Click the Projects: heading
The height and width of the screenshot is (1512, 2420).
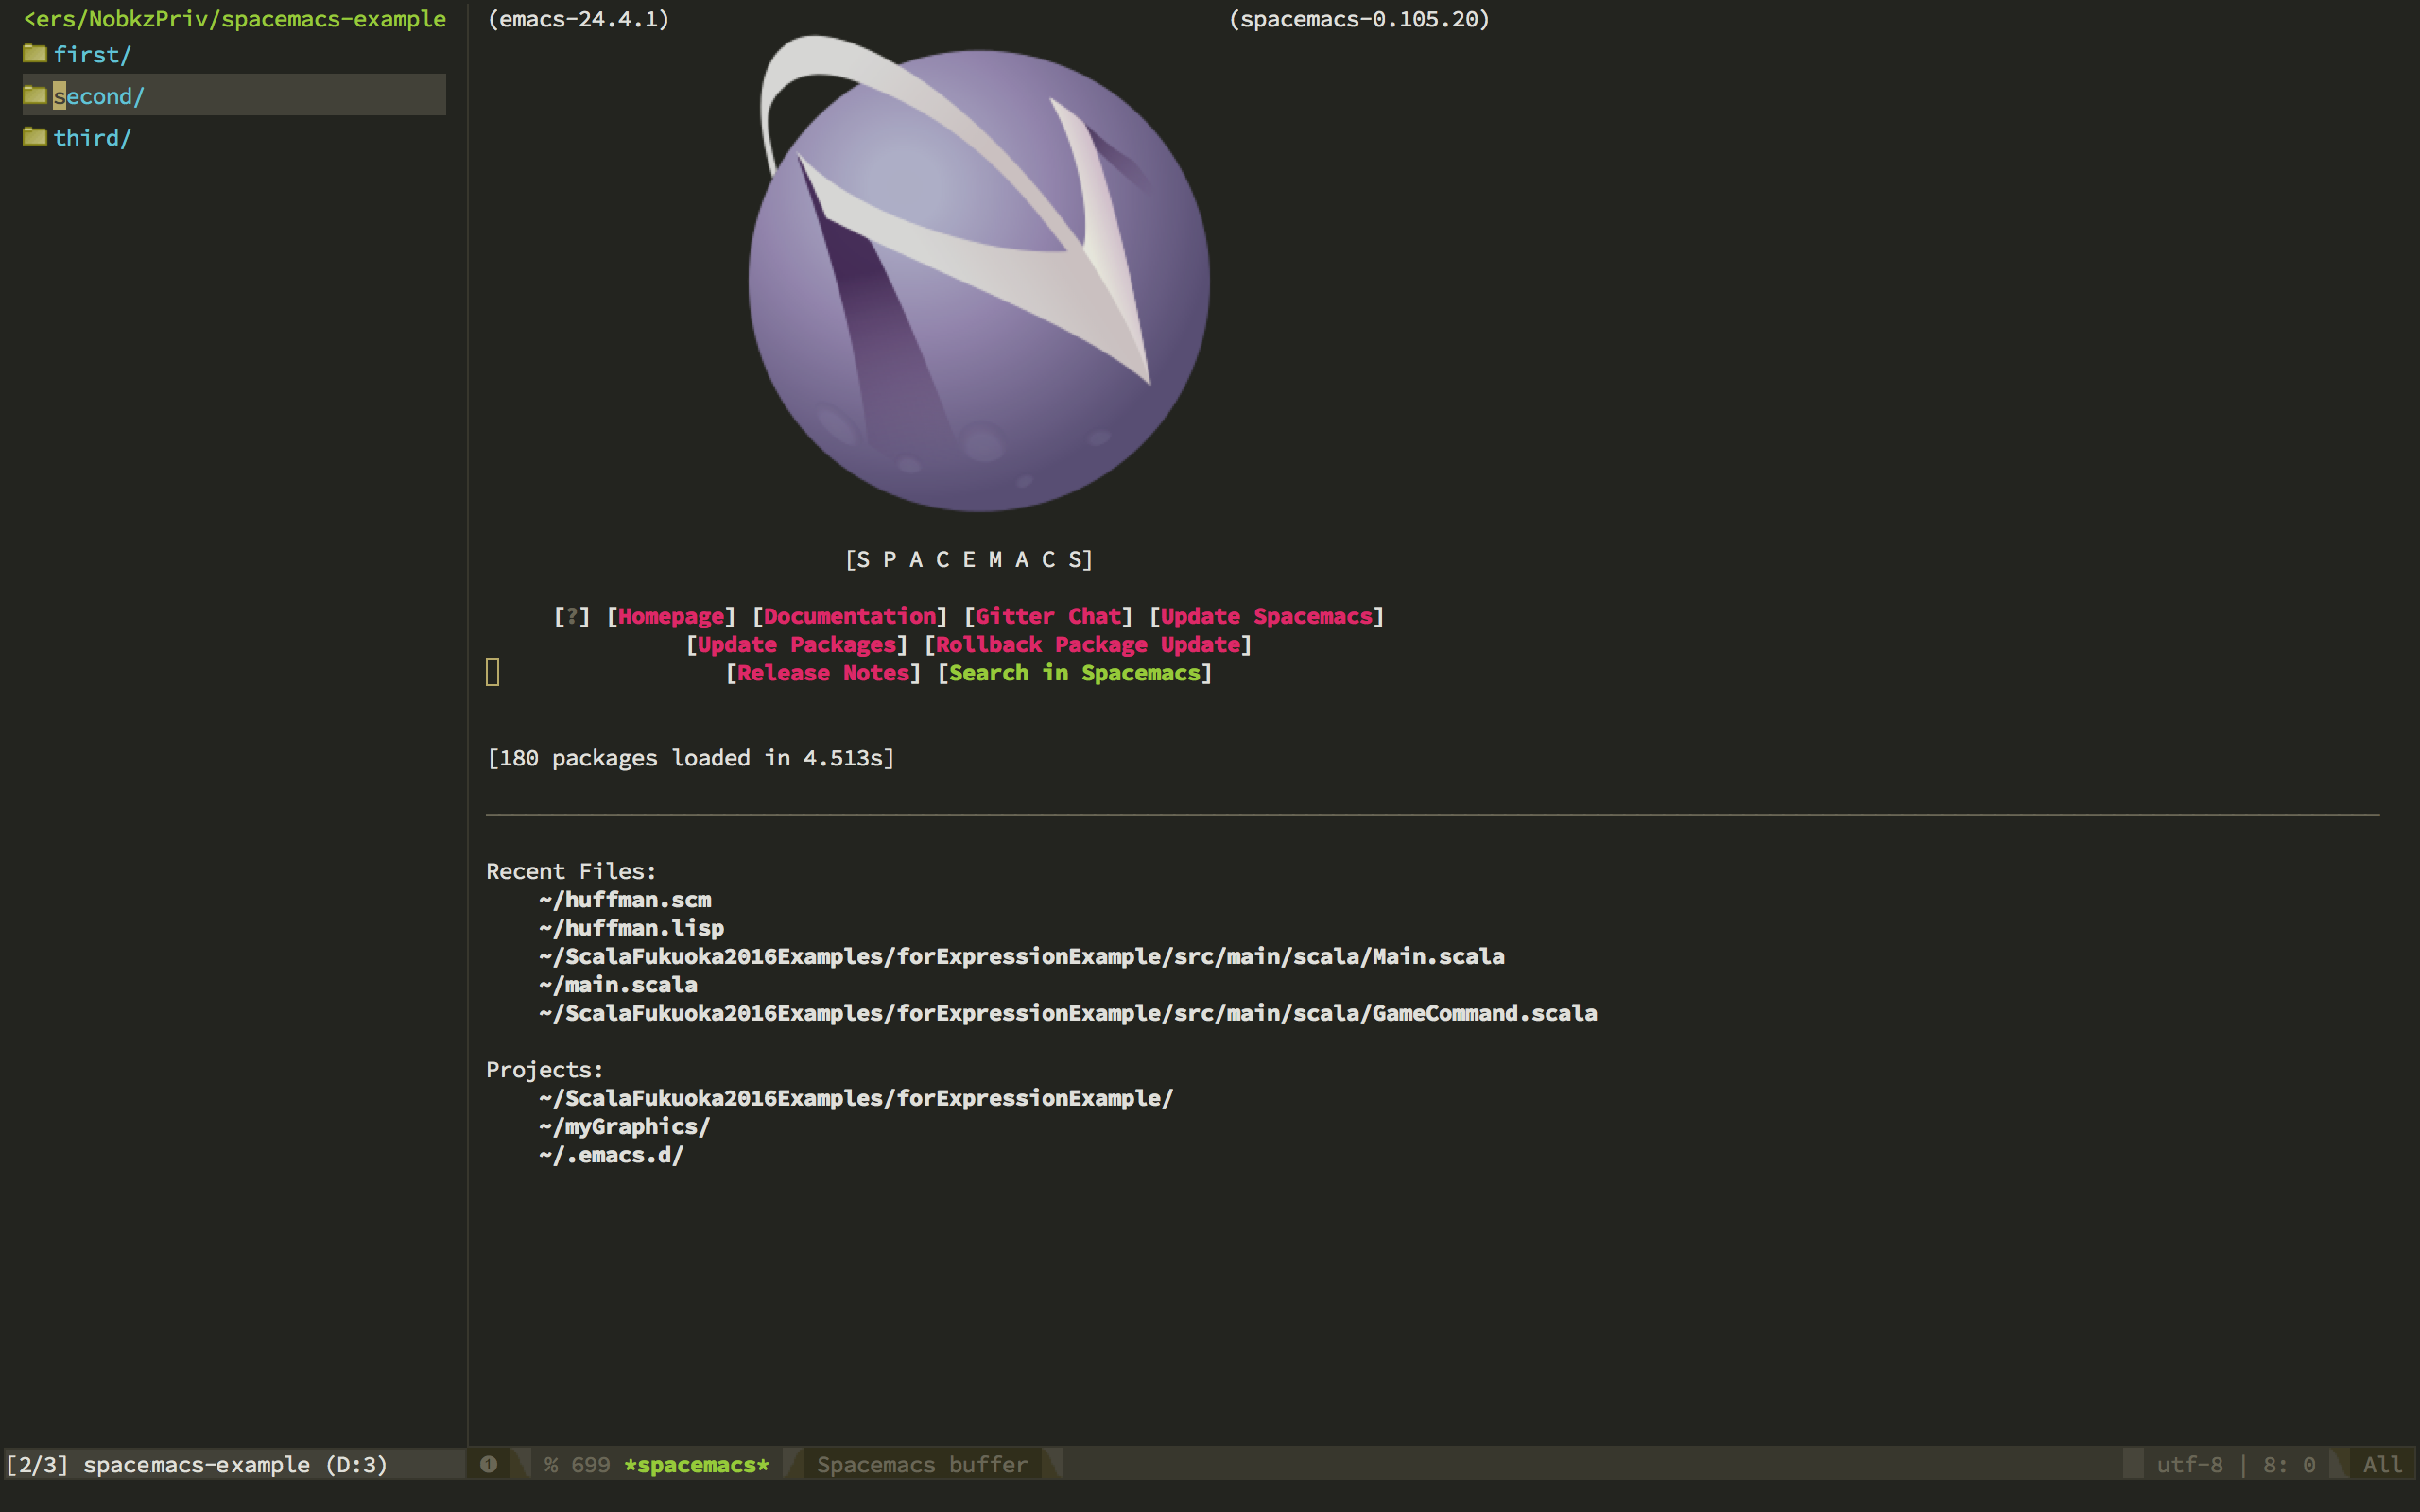pyautogui.click(x=545, y=1070)
